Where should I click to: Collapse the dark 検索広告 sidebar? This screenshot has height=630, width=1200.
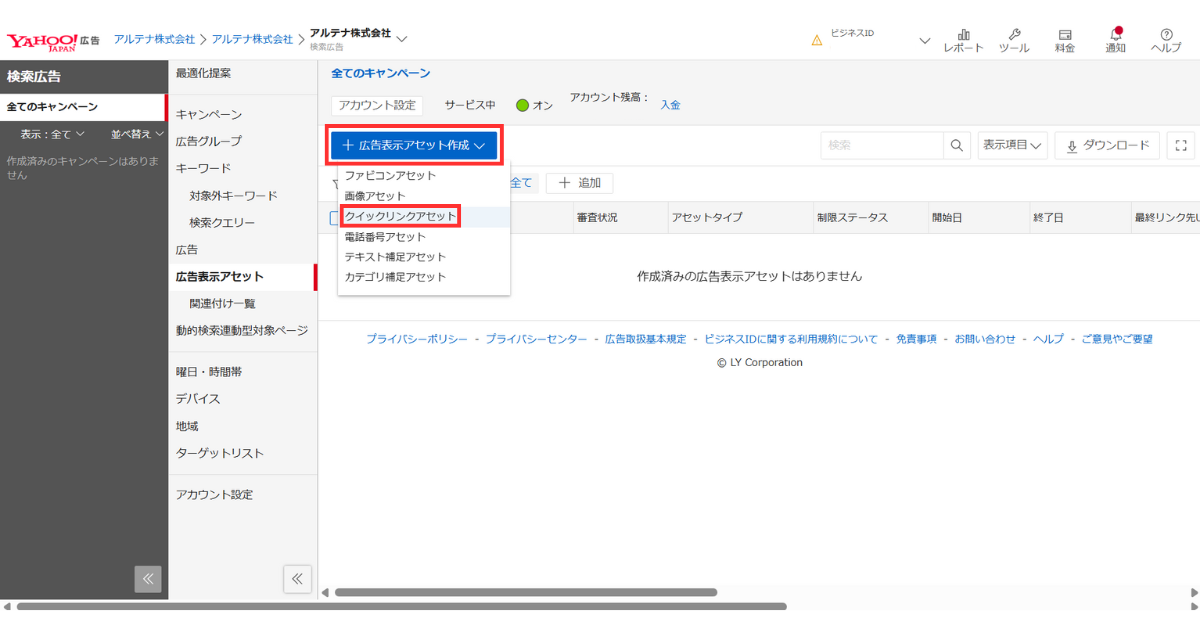tap(148, 579)
